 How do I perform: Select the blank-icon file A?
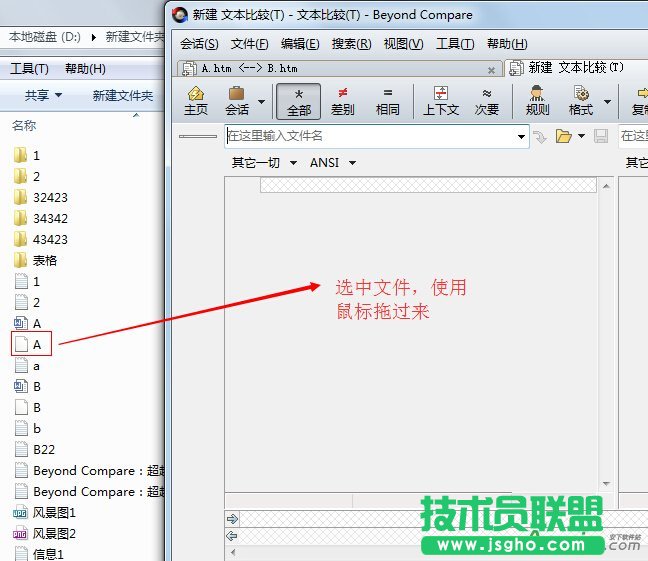(31, 344)
